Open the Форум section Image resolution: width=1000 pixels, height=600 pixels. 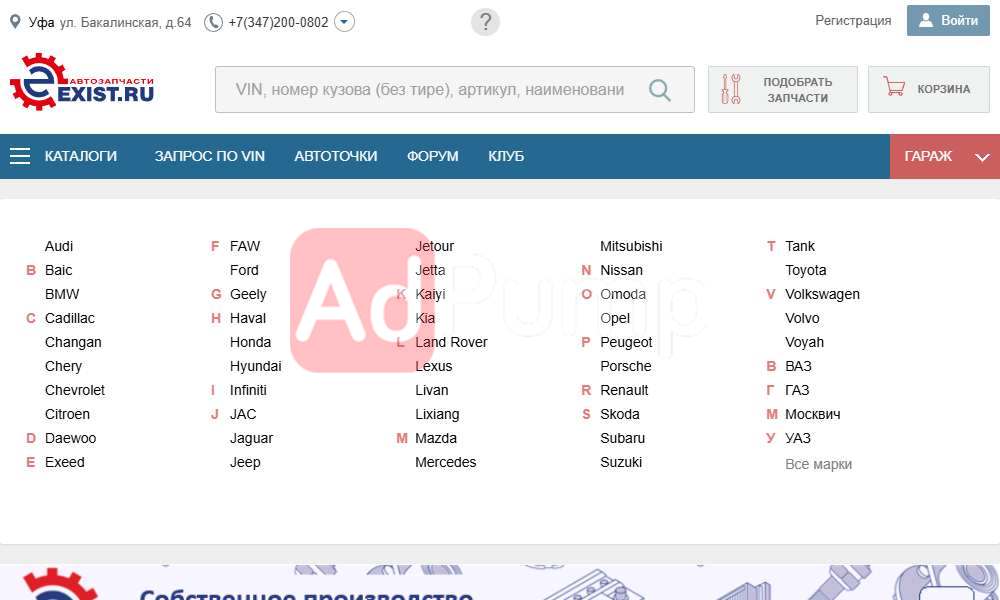(x=432, y=156)
